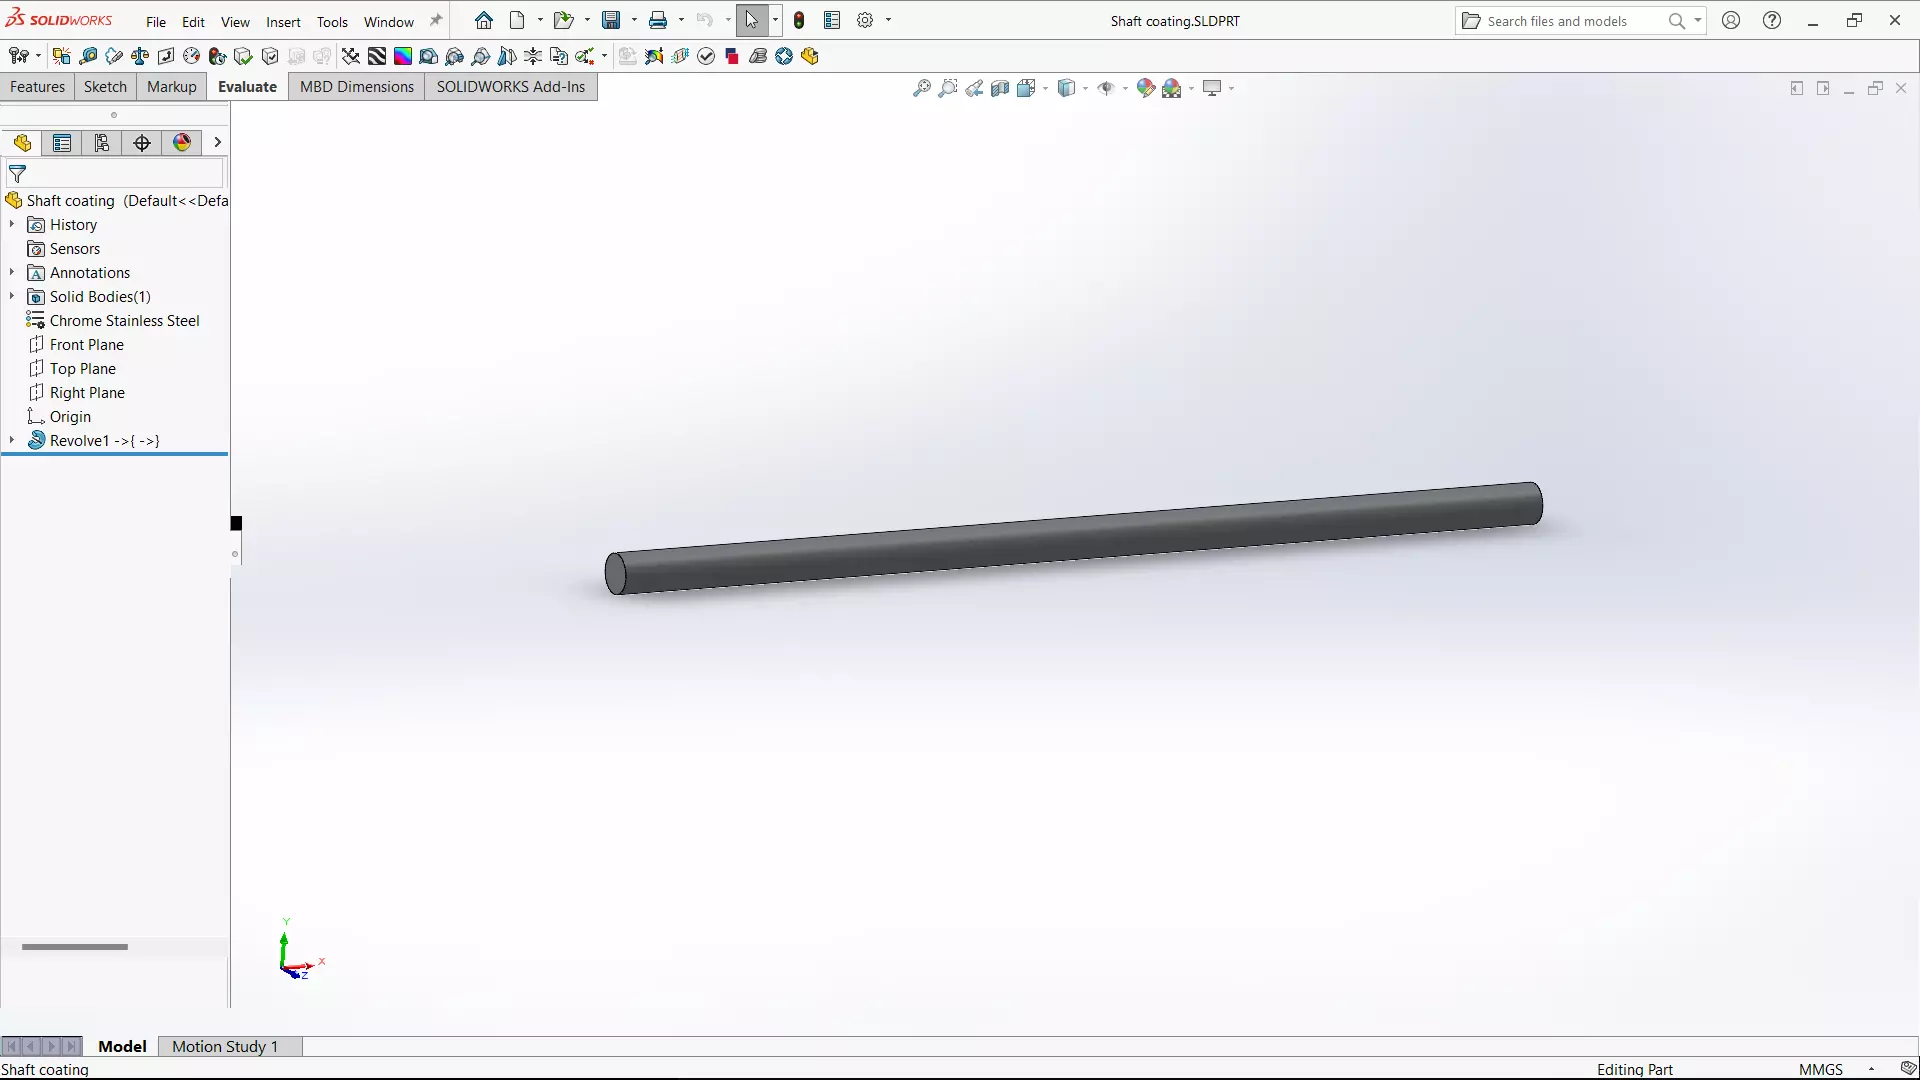
Task: Toggle Curvature color display
Action: click(403, 56)
